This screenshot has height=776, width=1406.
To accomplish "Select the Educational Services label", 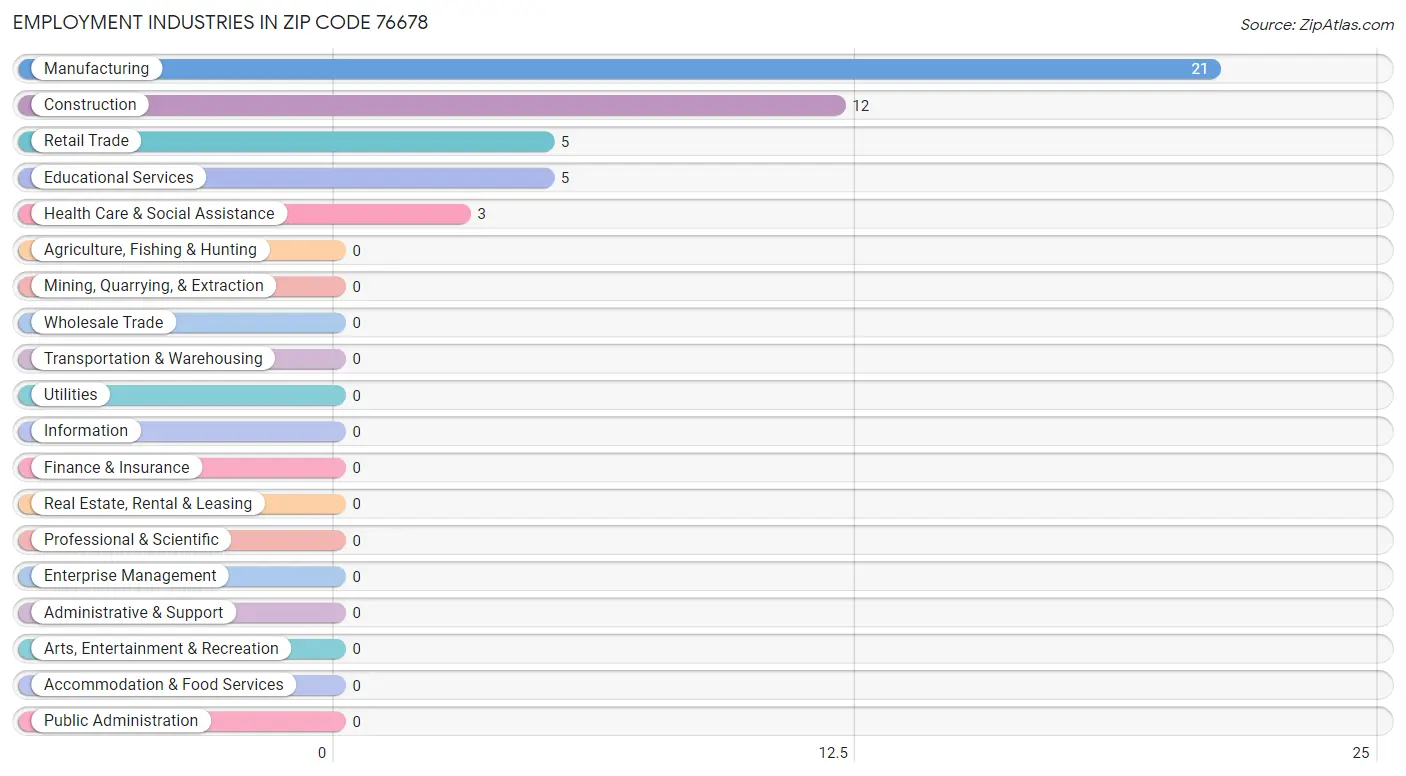I will click(x=118, y=177).
